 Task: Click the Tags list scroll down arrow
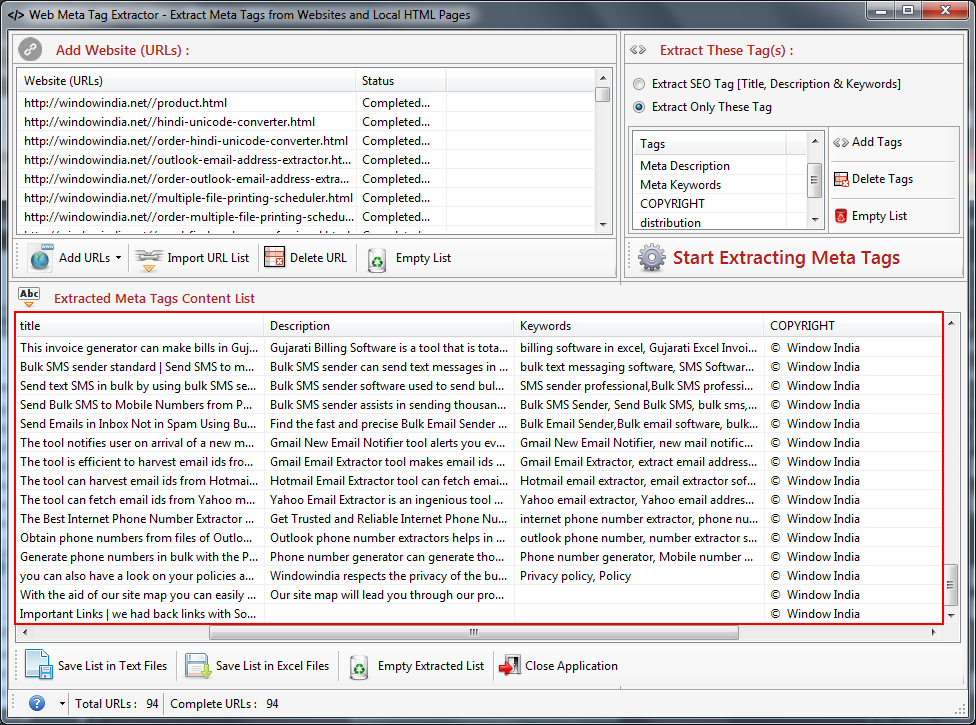[x=815, y=220]
